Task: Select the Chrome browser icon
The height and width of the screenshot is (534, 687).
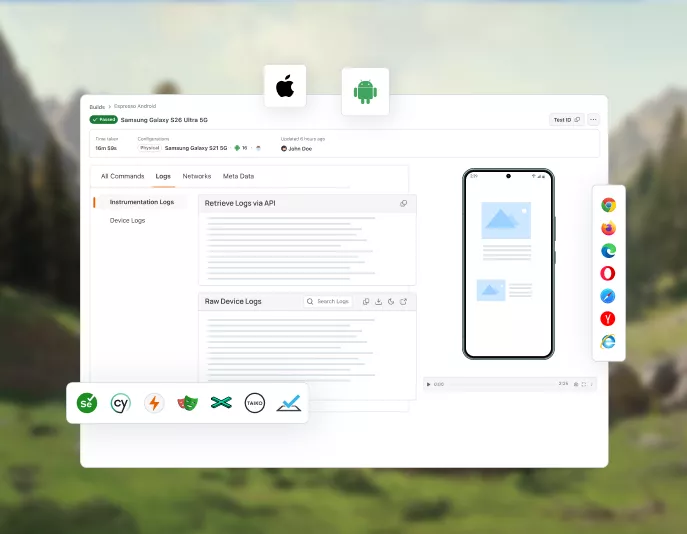Action: (x=608, y=205)
